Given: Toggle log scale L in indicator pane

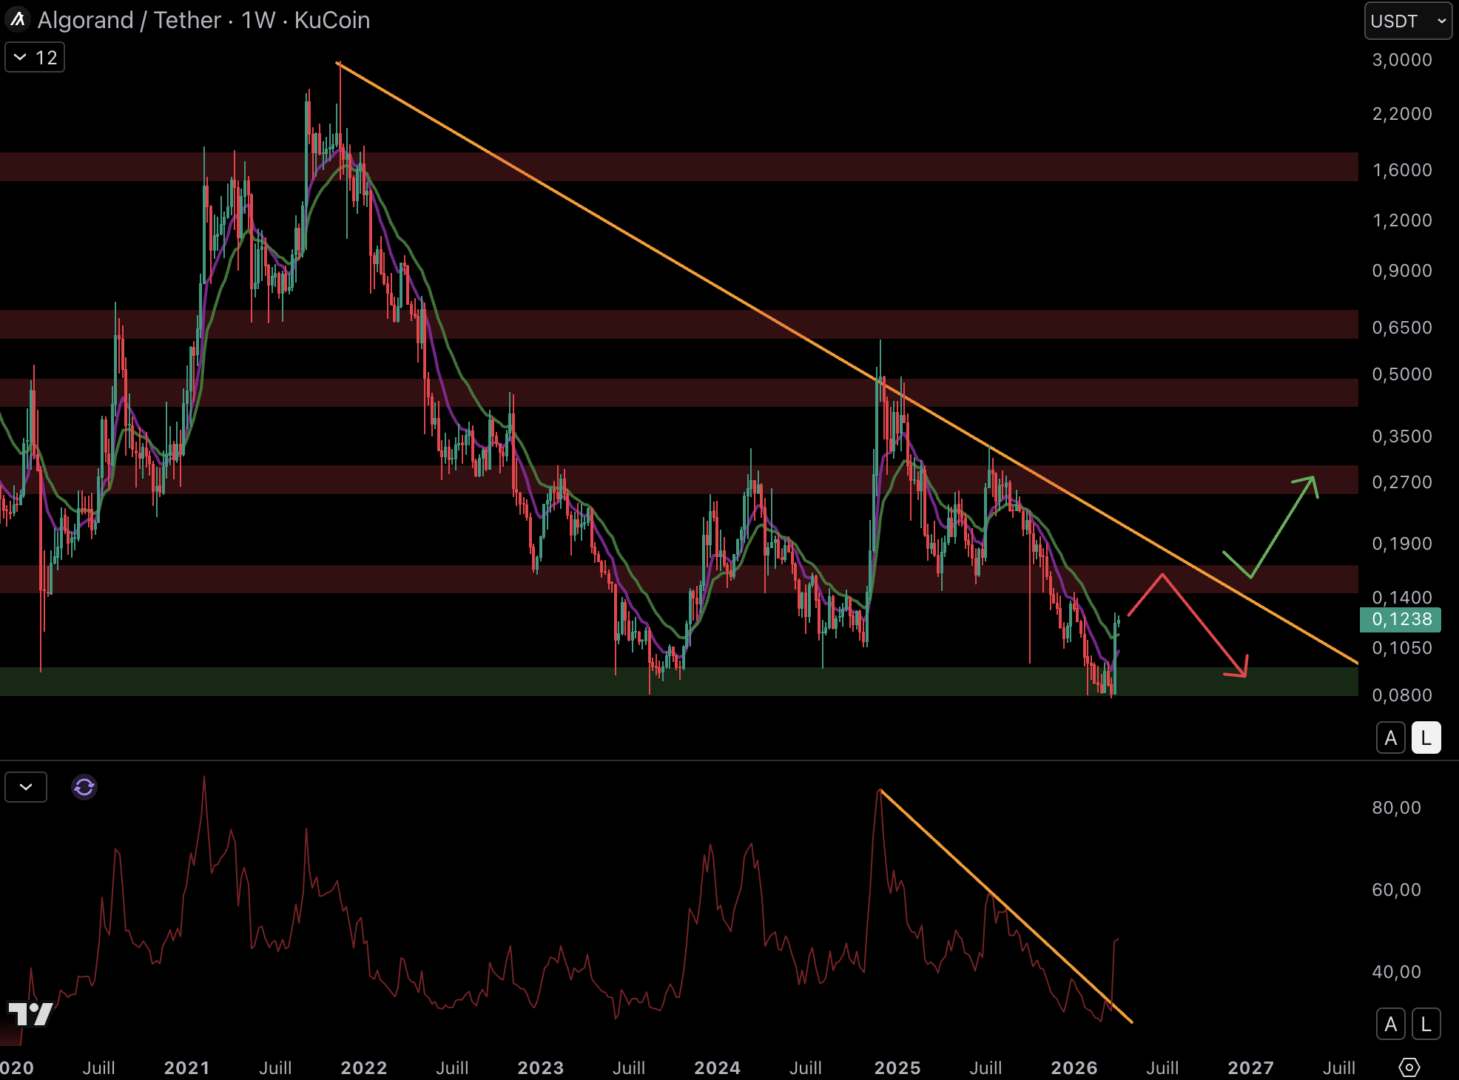Looking at the screenshot, I should [1426, 1024].
